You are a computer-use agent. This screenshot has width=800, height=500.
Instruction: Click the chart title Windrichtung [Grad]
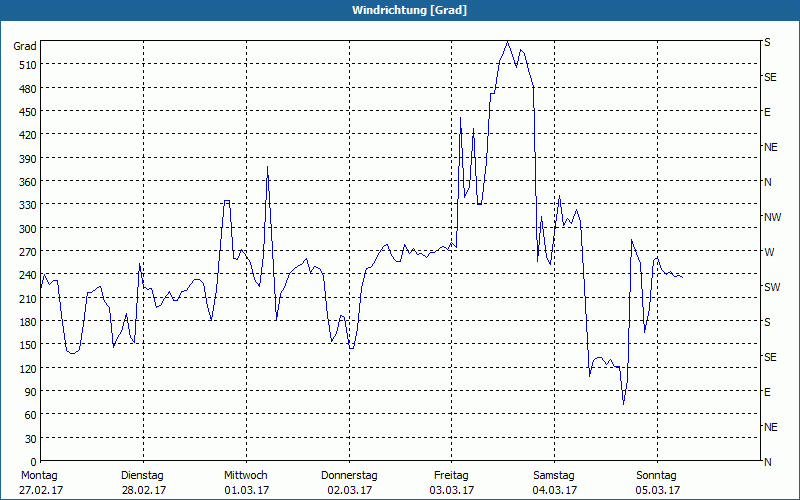(x=409, y=10)
